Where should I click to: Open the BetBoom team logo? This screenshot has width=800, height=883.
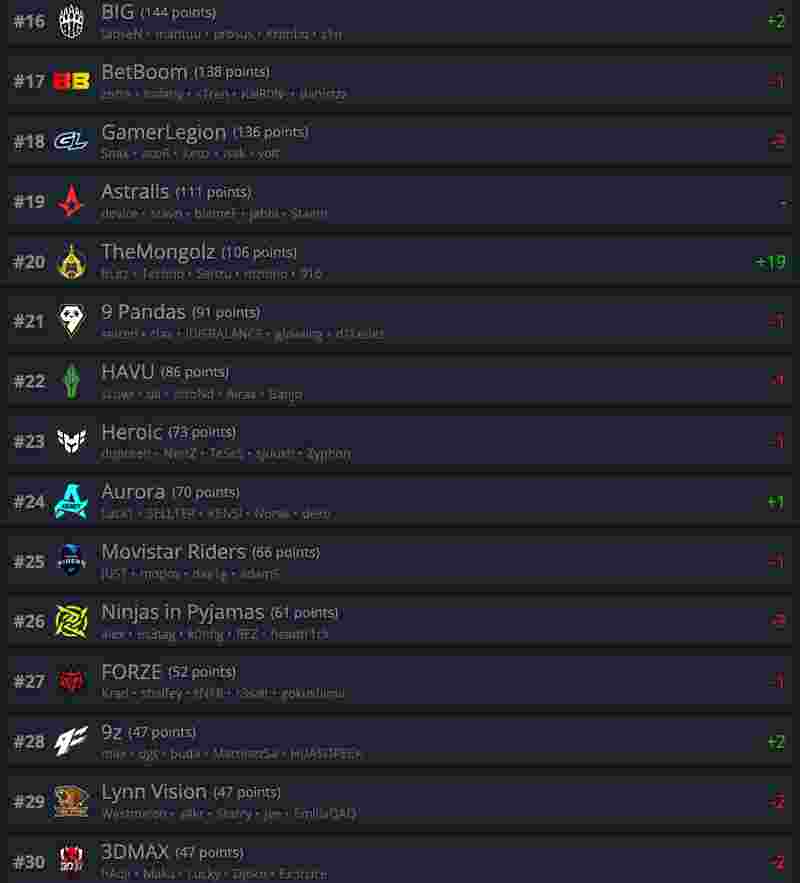(x=71, y=81)
